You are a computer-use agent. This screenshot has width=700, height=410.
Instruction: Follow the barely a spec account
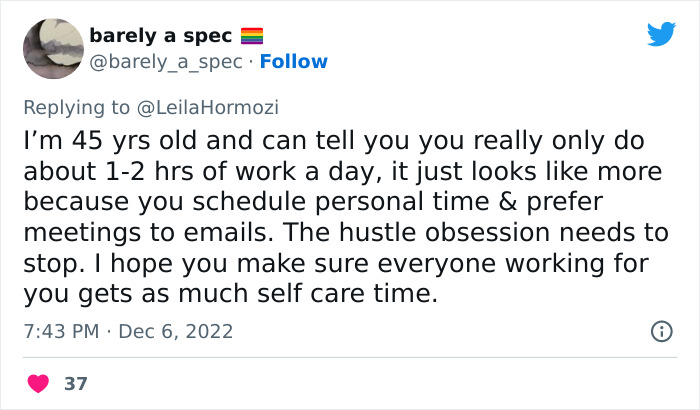point(294,62)
